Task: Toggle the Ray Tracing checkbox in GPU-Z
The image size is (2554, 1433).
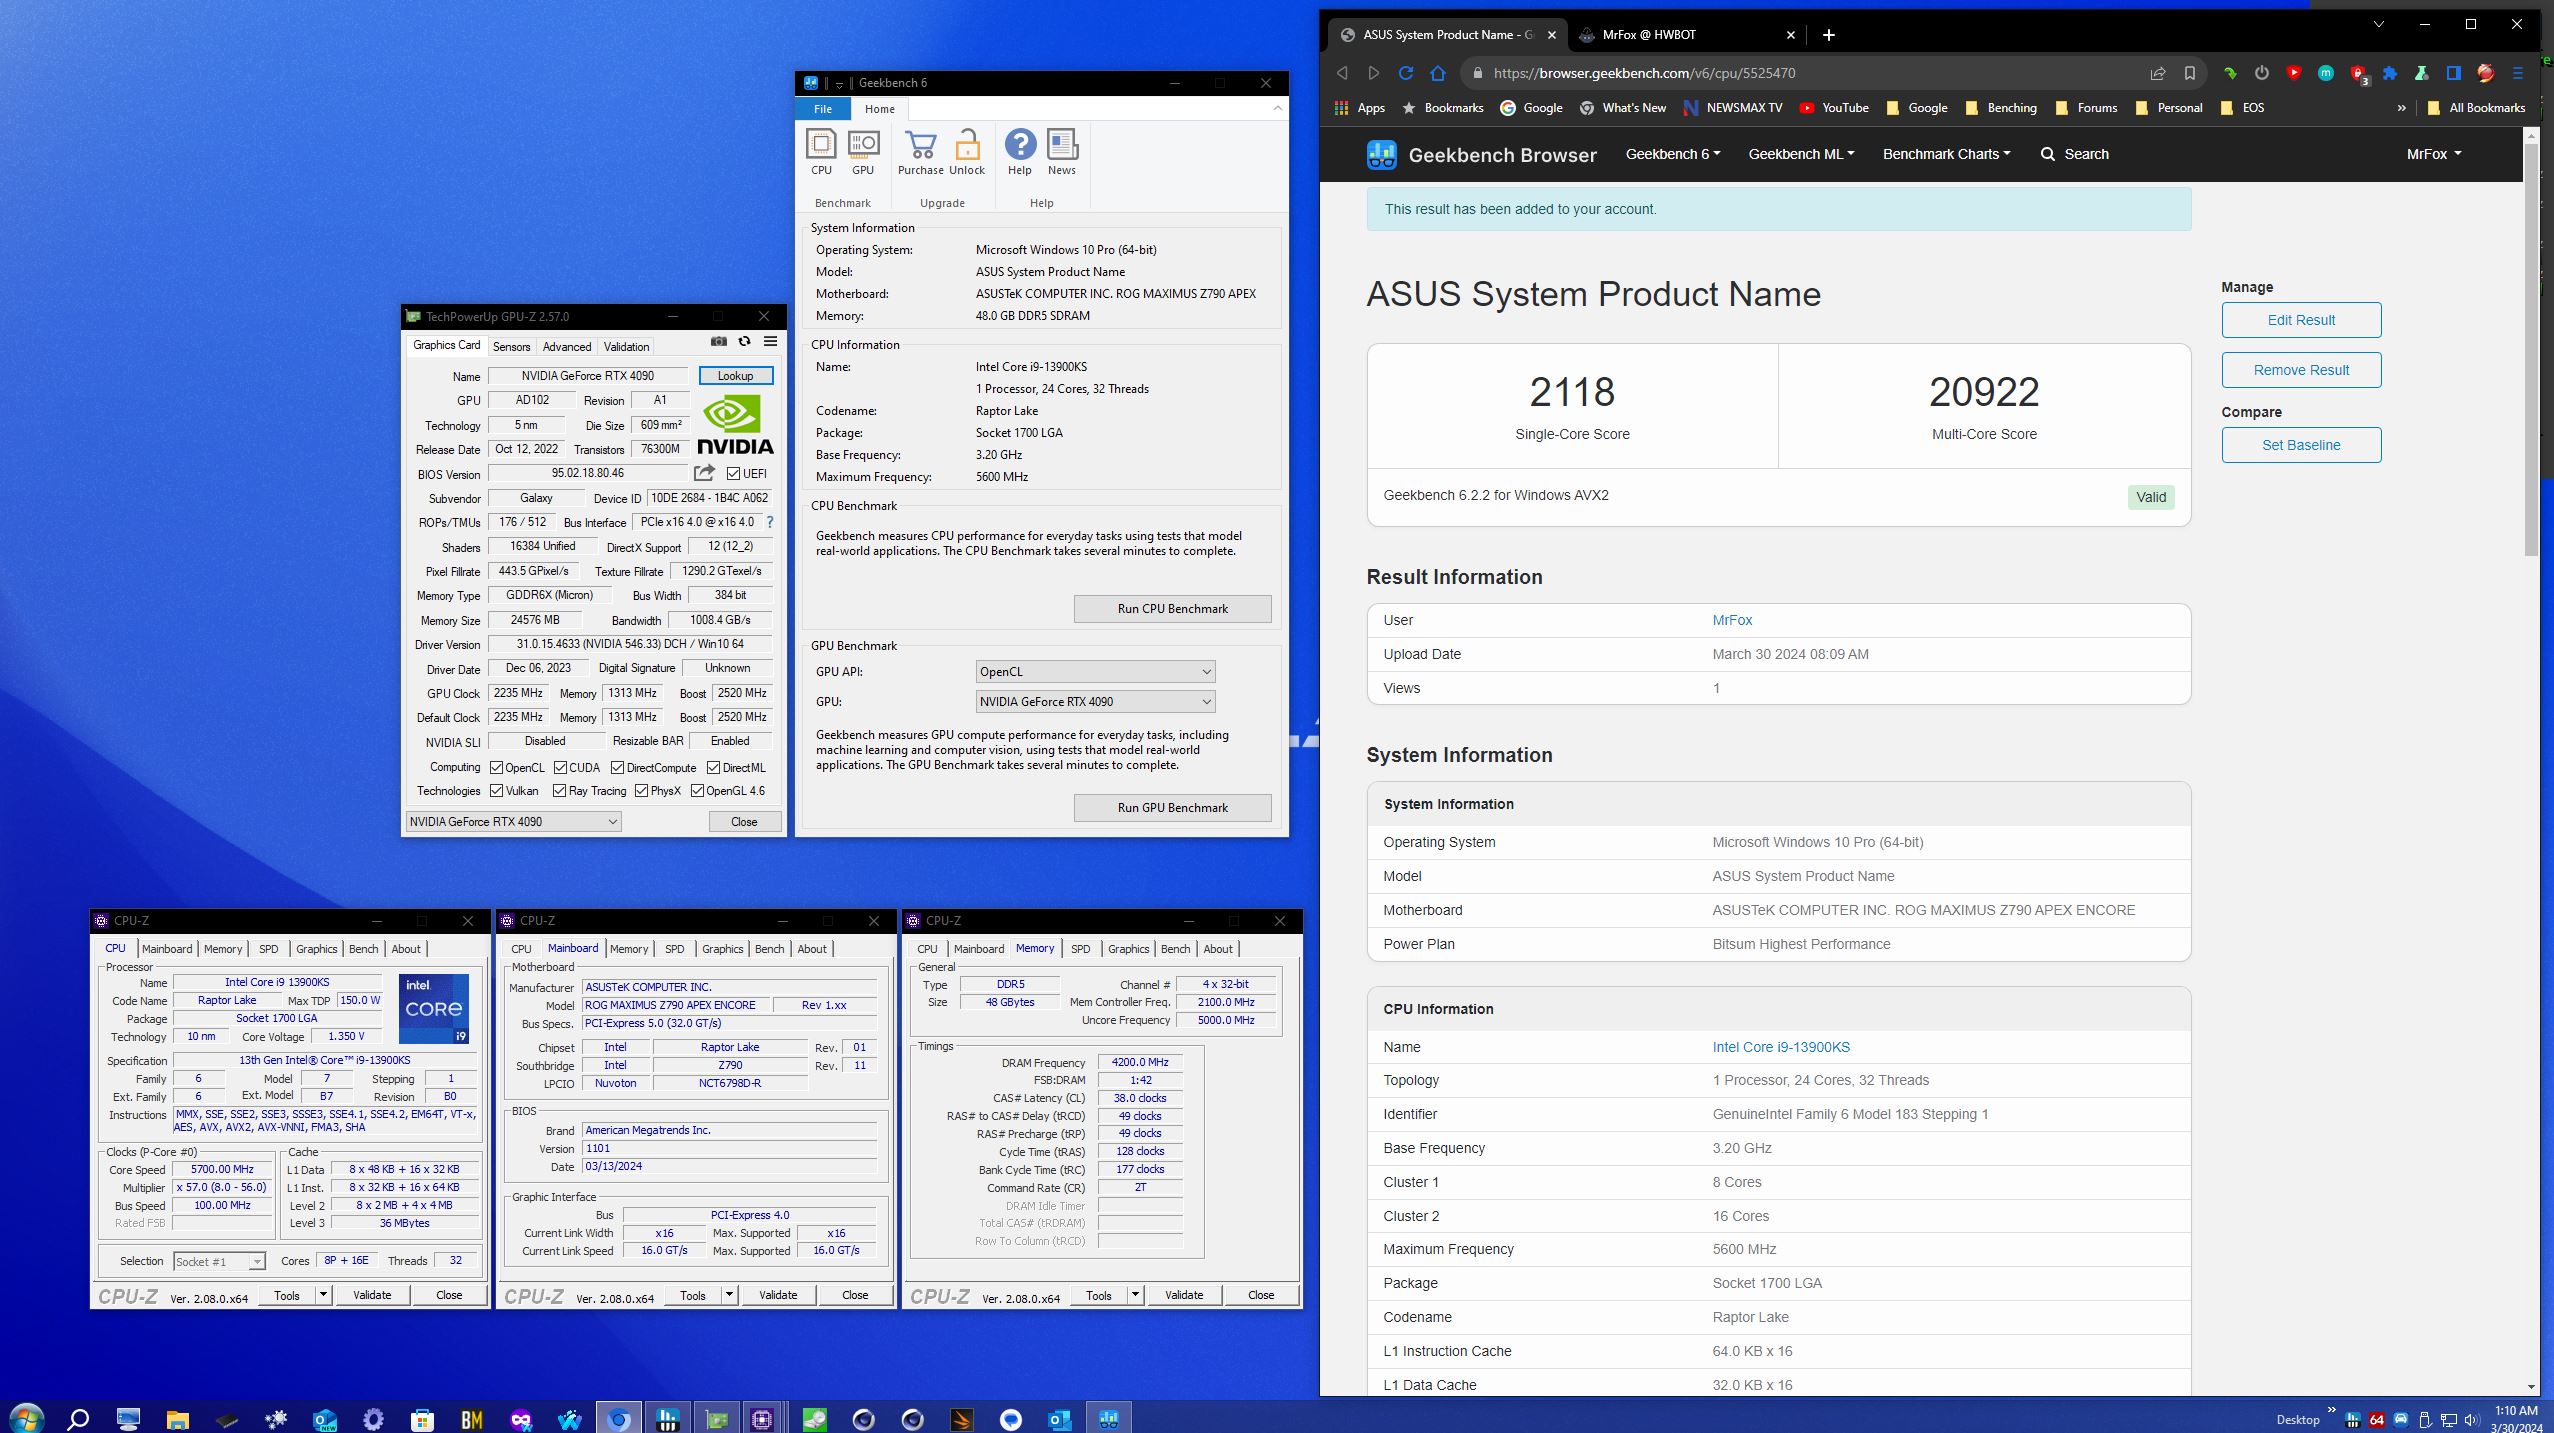Action: (x=560, y=791)
